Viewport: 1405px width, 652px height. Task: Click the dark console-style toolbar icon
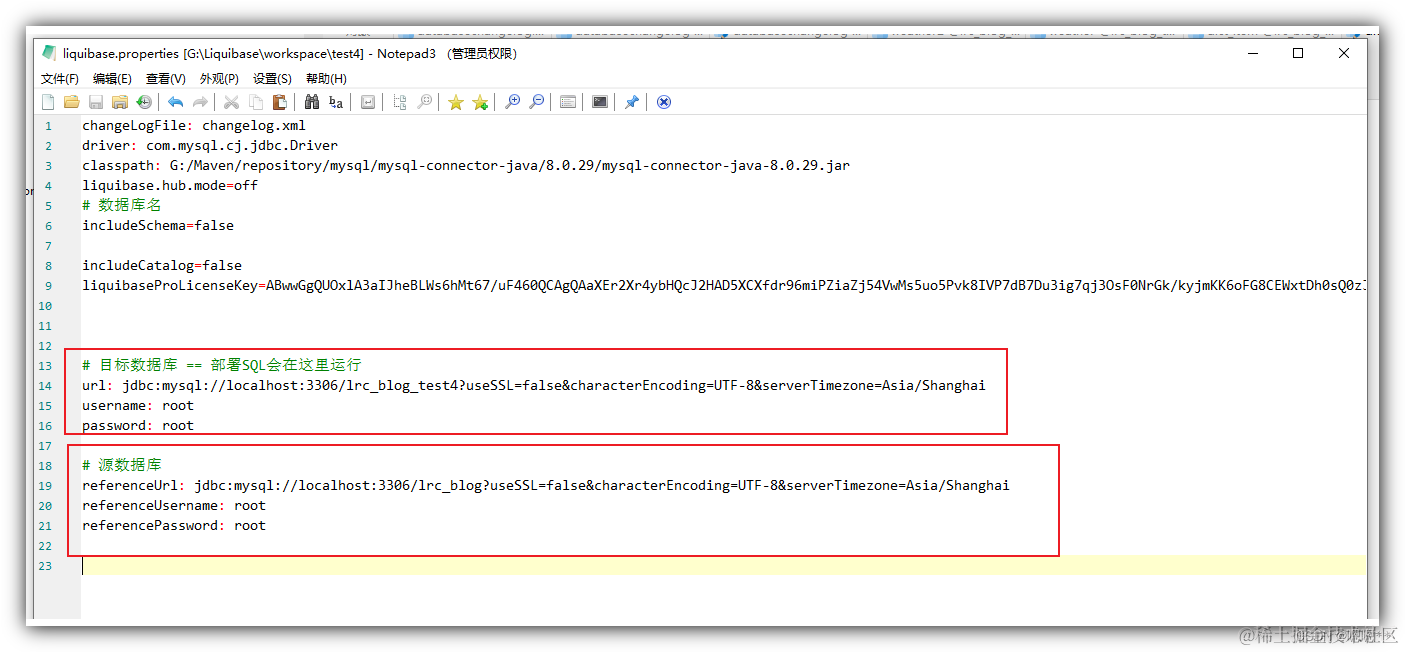click(x=600, y=102)
